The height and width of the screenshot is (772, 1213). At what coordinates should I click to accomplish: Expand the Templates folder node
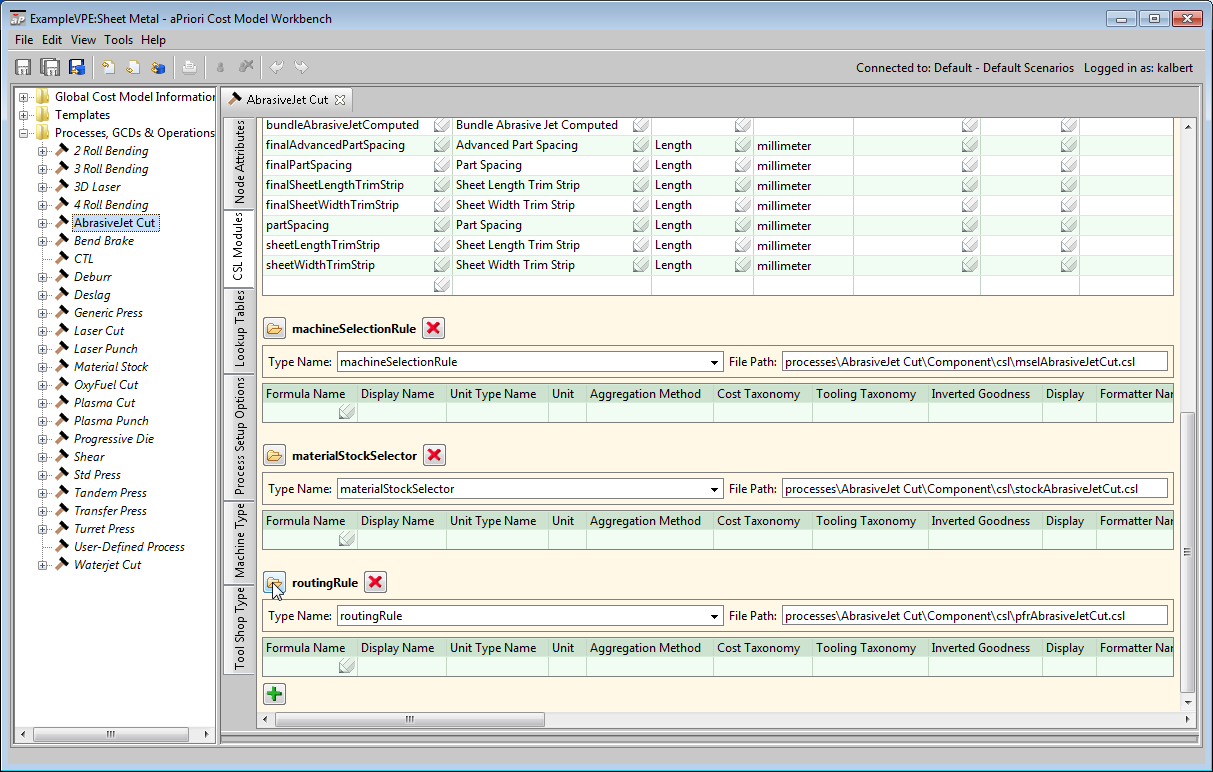pyautogui.click(x=23, y=115)
